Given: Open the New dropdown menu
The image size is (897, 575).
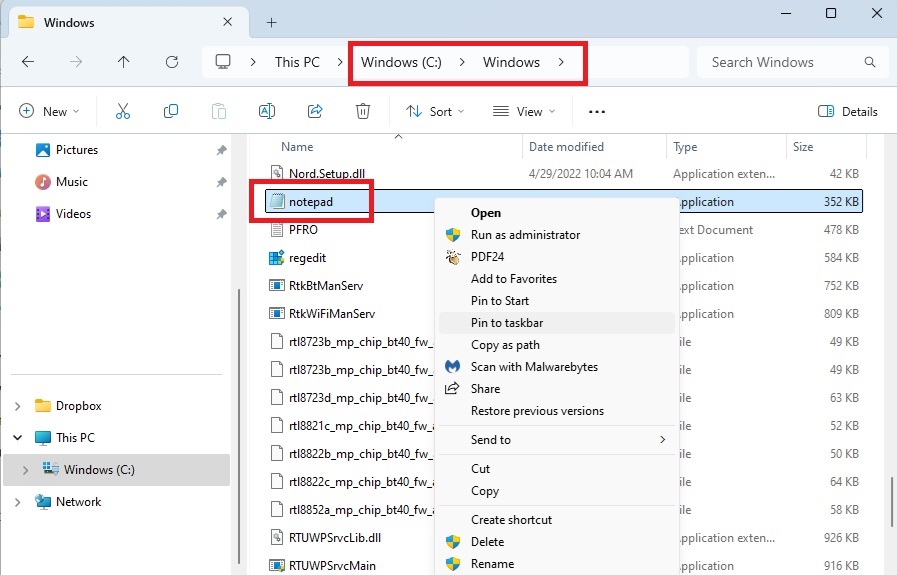Looking at the screenshot, I should point(49,111).
